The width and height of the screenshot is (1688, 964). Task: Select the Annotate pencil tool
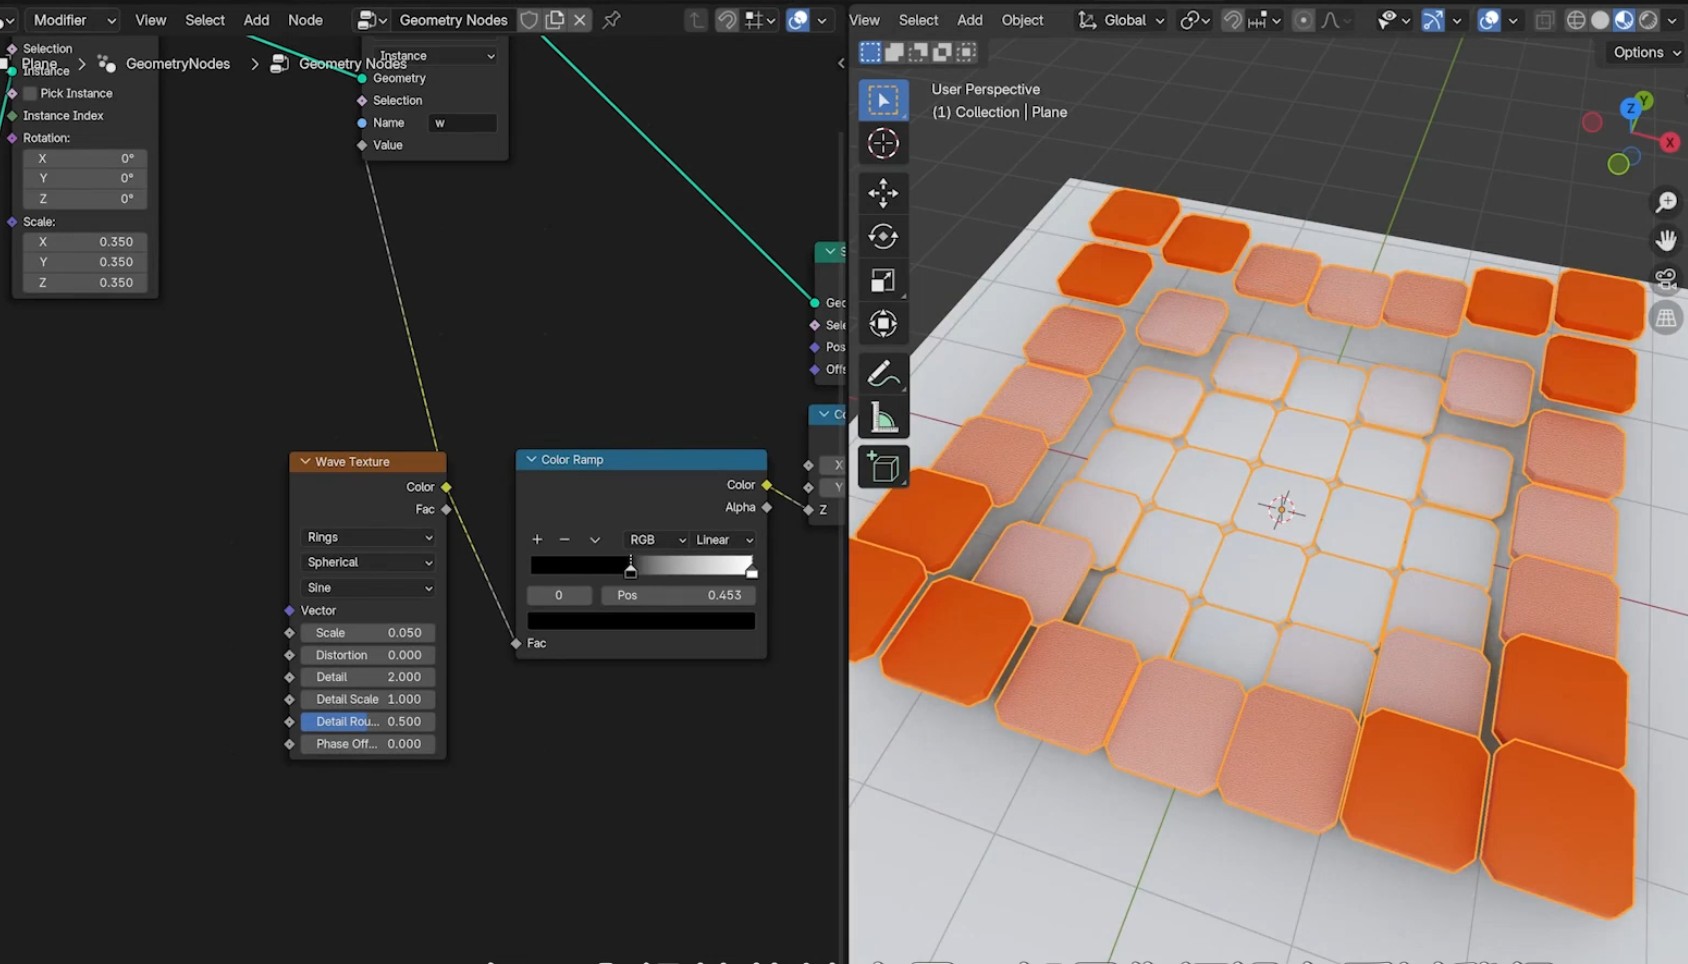click(882, 374)
